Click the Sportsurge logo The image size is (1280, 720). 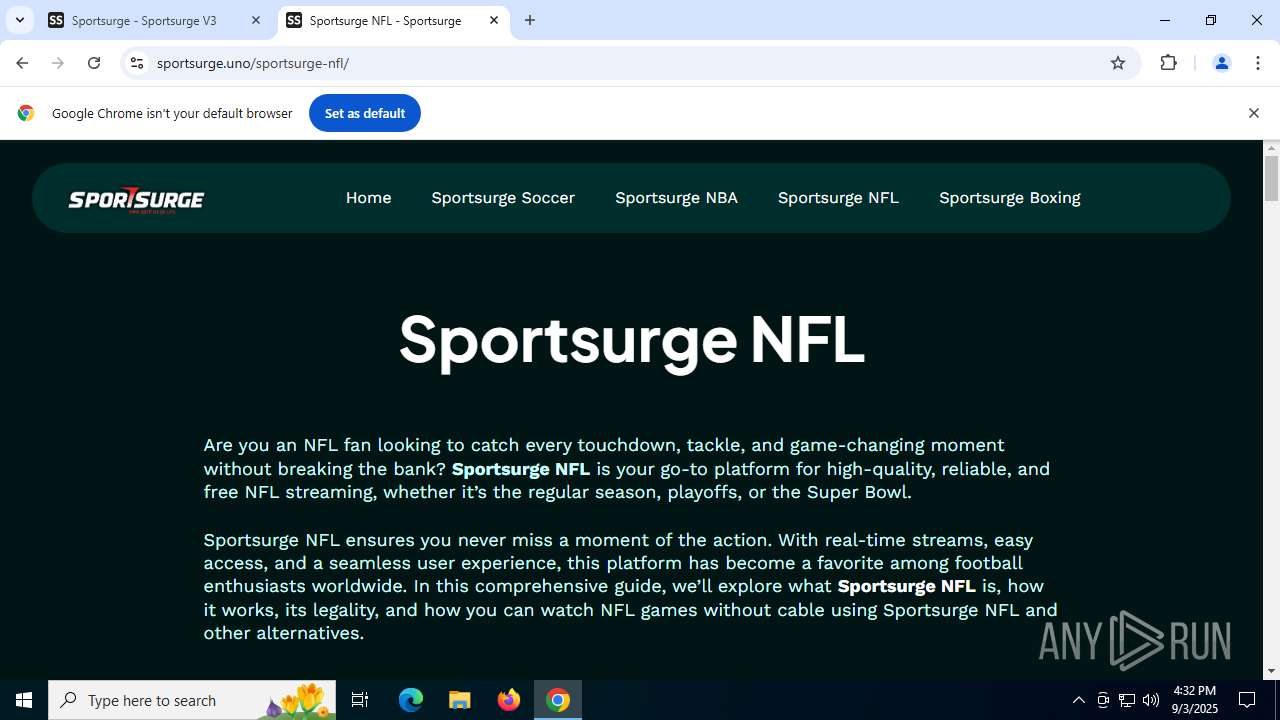pos(136,200)
